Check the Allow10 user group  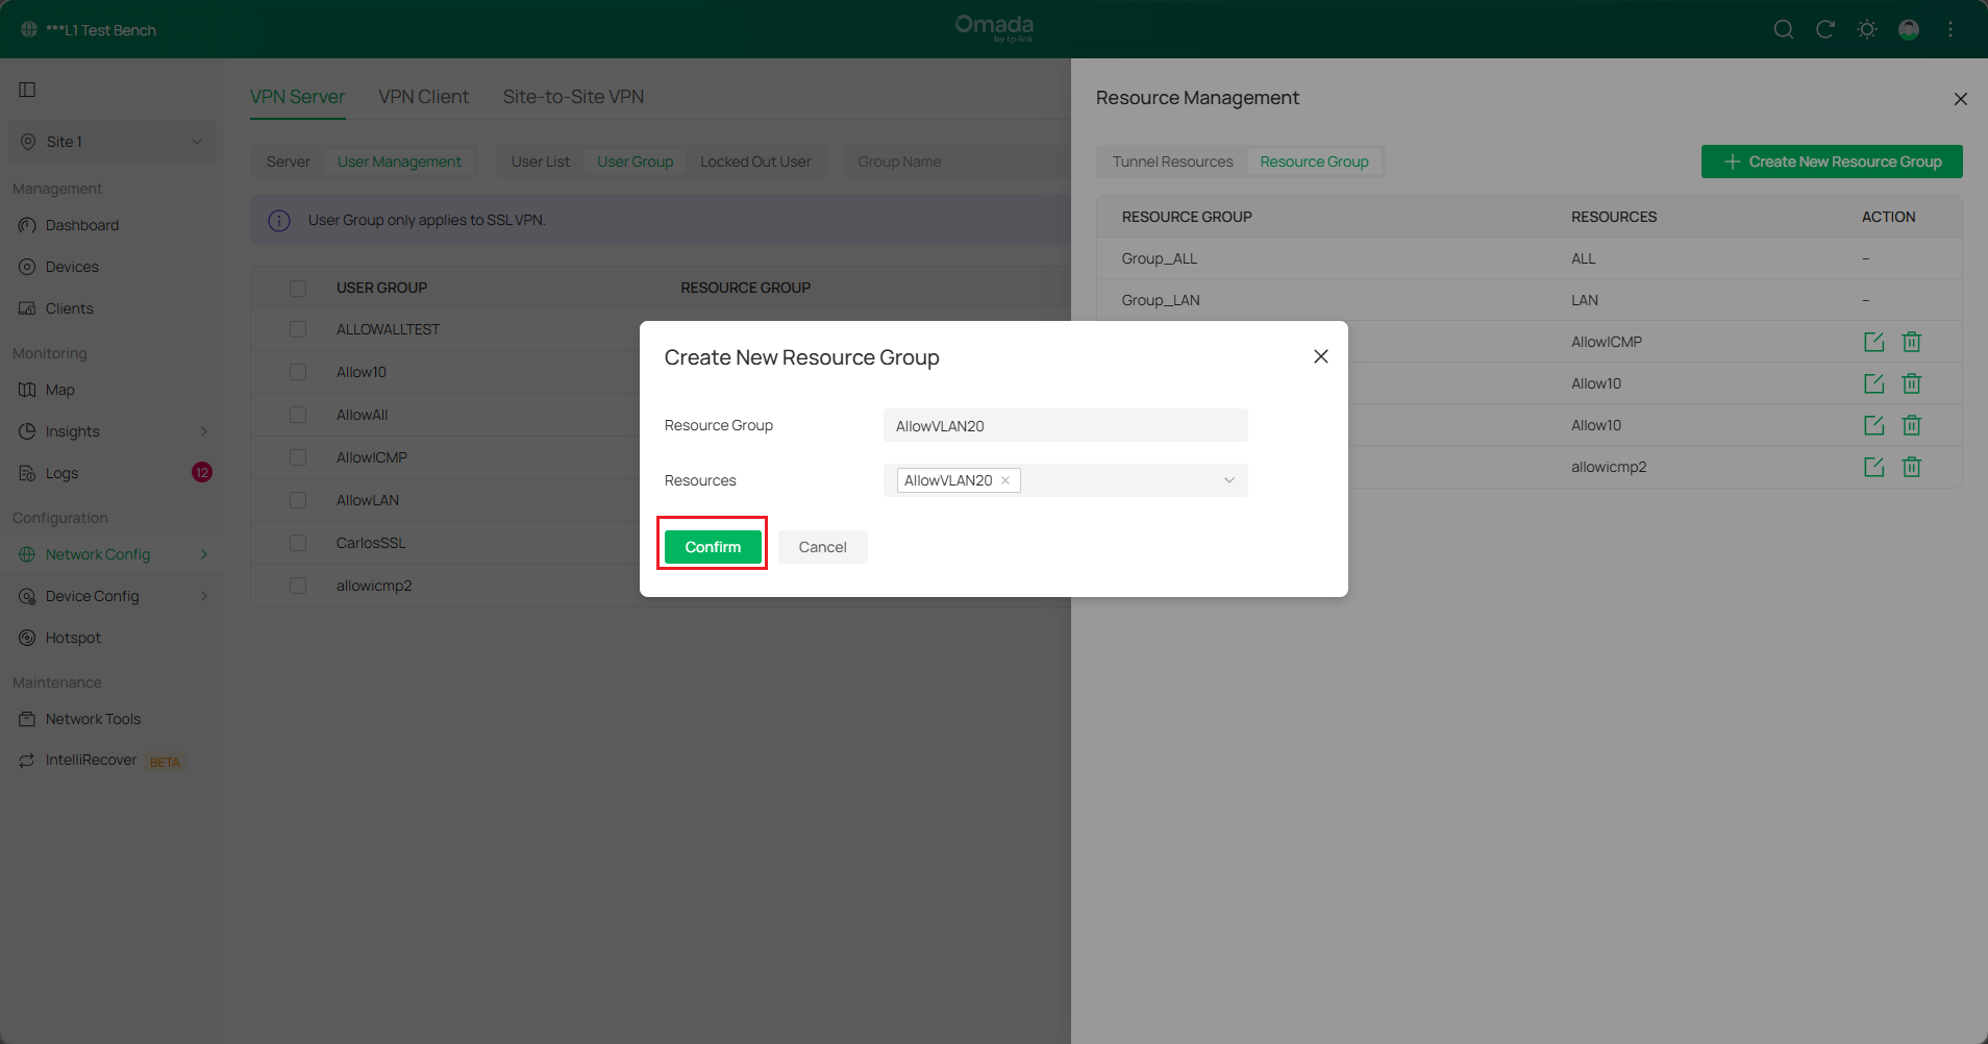298,372
